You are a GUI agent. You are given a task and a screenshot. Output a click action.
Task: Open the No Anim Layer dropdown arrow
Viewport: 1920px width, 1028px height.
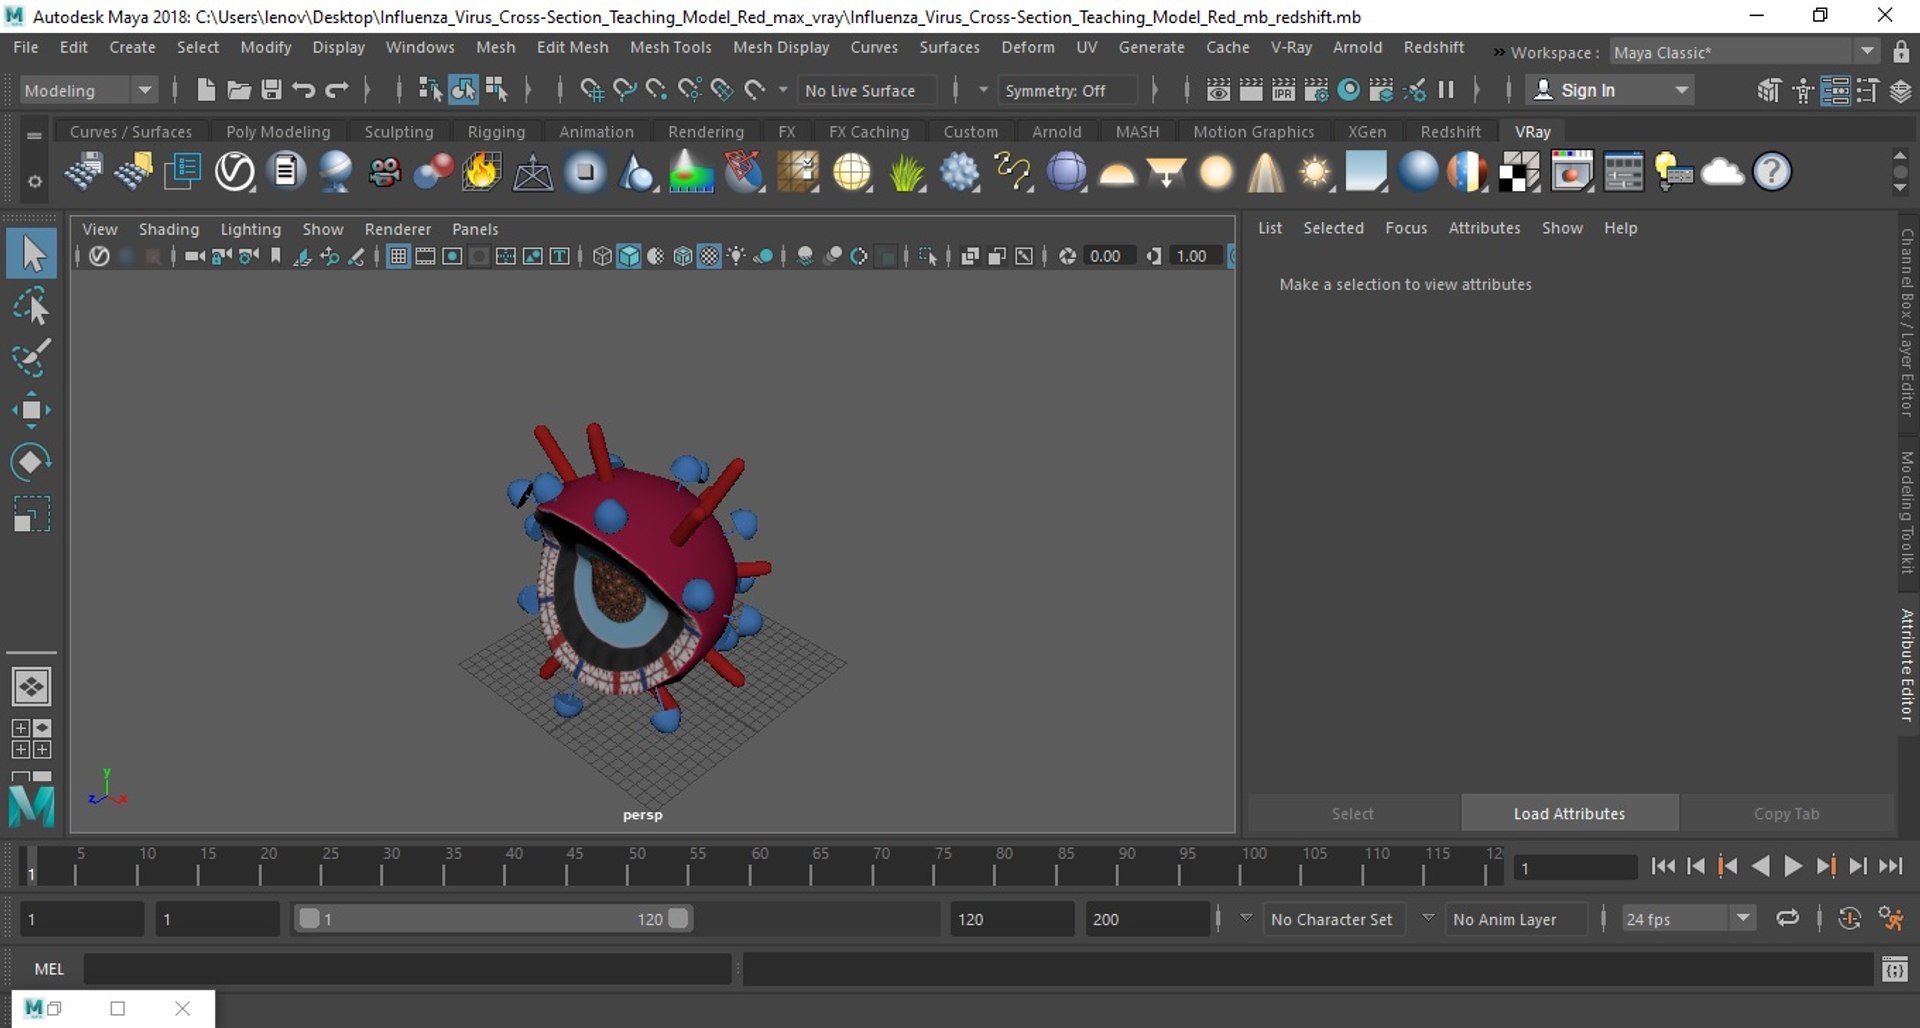coord(1428,919)
